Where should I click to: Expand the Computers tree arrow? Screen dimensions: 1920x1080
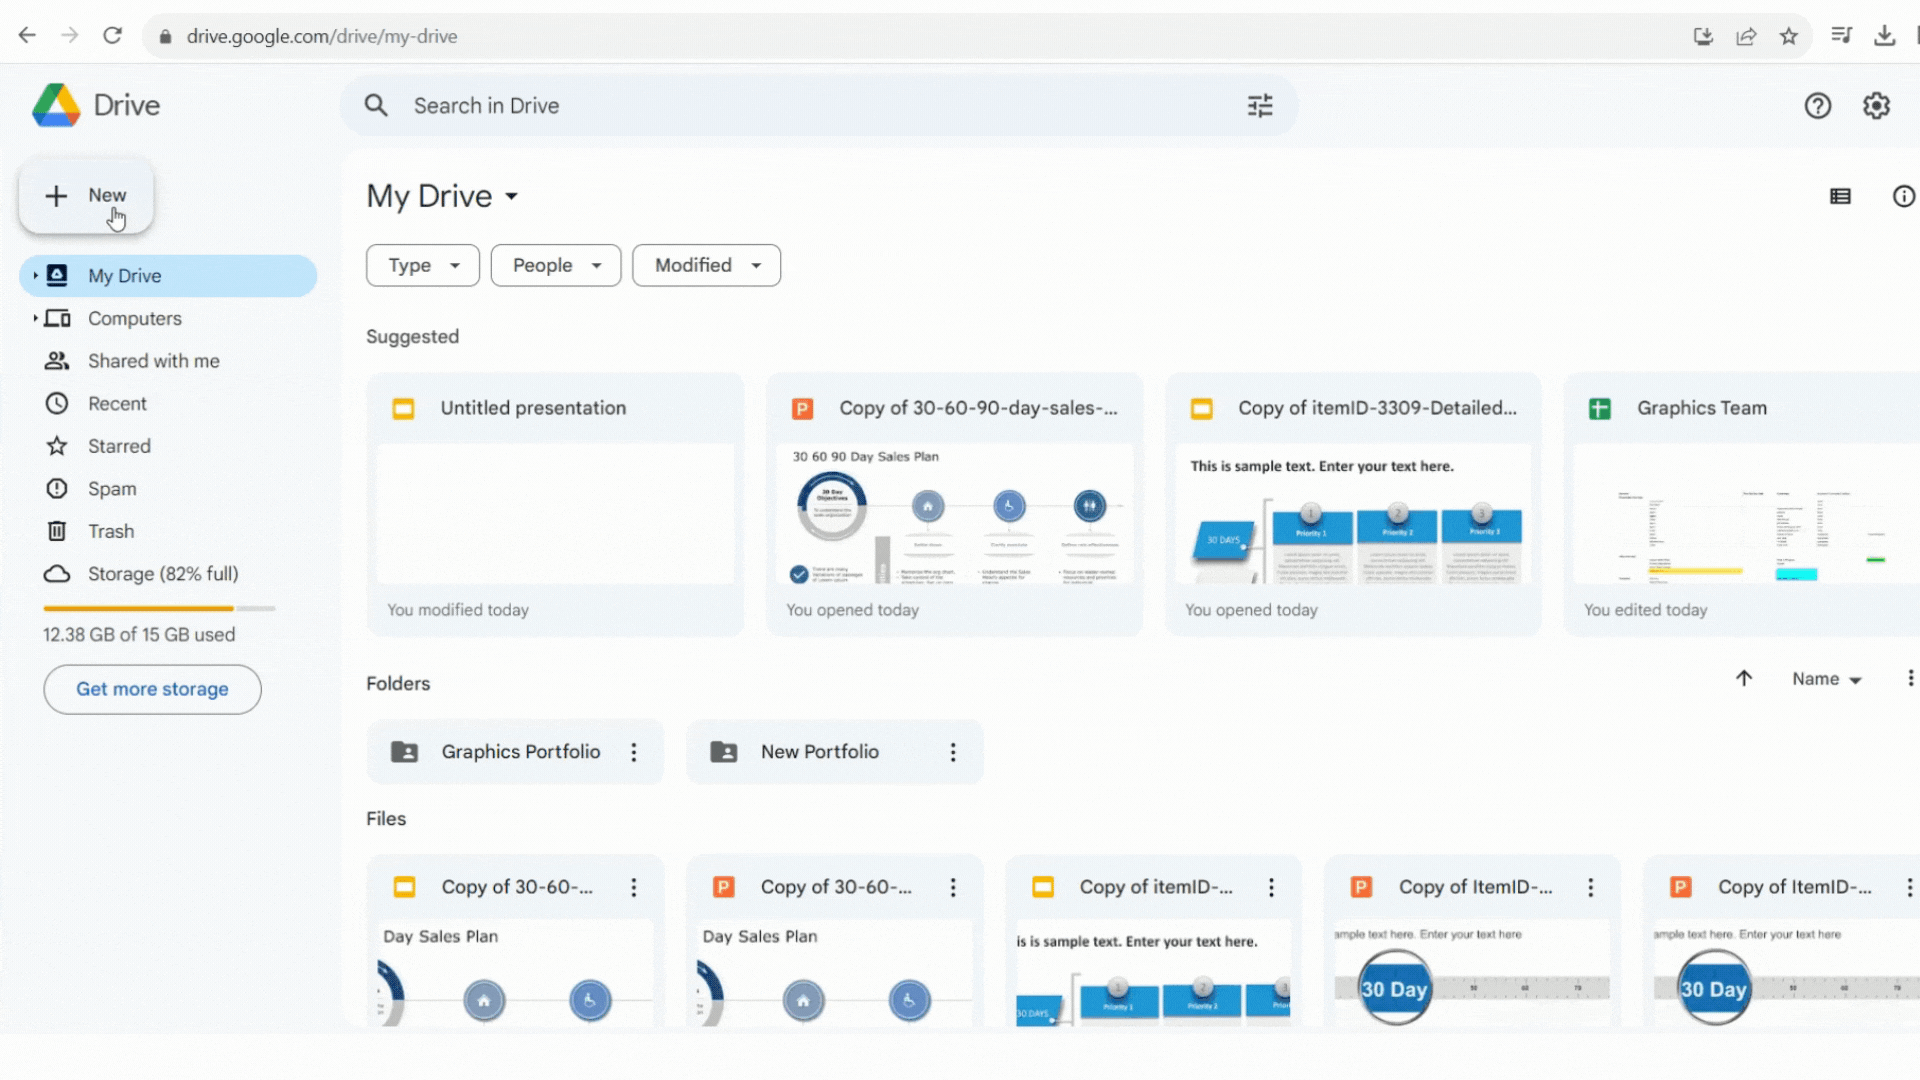point(35,319)
